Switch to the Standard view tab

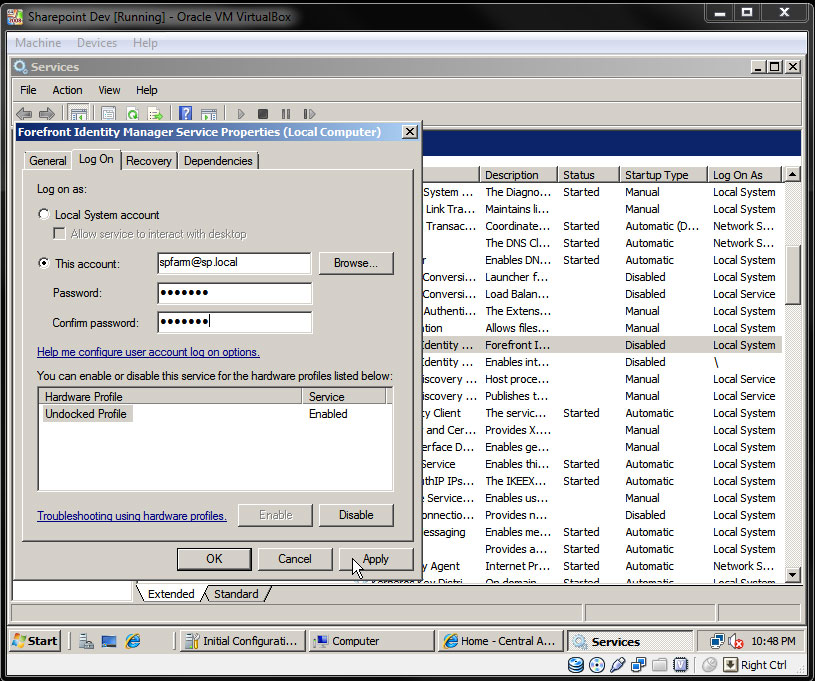point(236,594)
